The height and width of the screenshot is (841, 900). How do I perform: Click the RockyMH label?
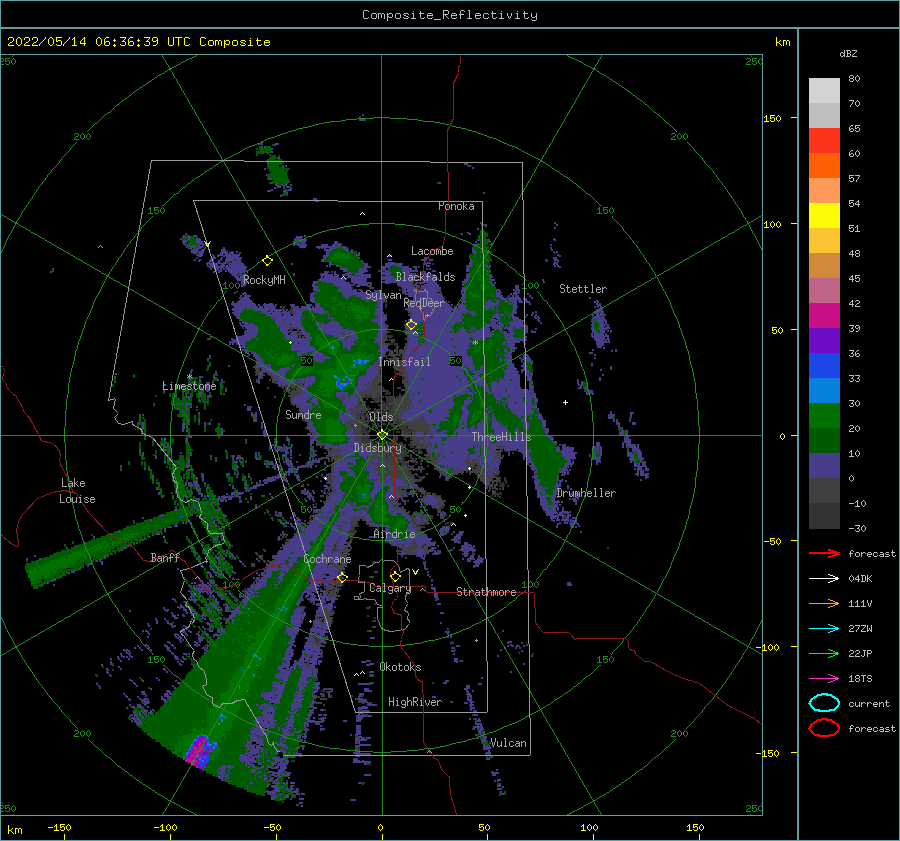tap(264, 280)
